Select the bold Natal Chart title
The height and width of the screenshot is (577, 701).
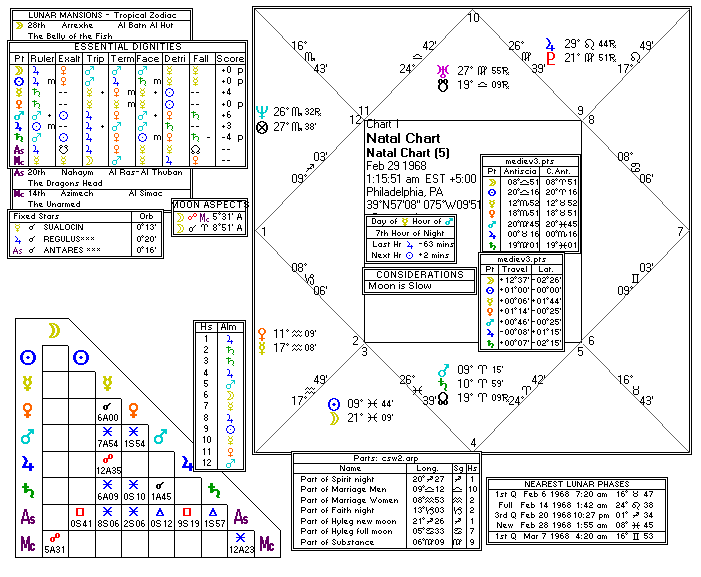coord(399,138)
